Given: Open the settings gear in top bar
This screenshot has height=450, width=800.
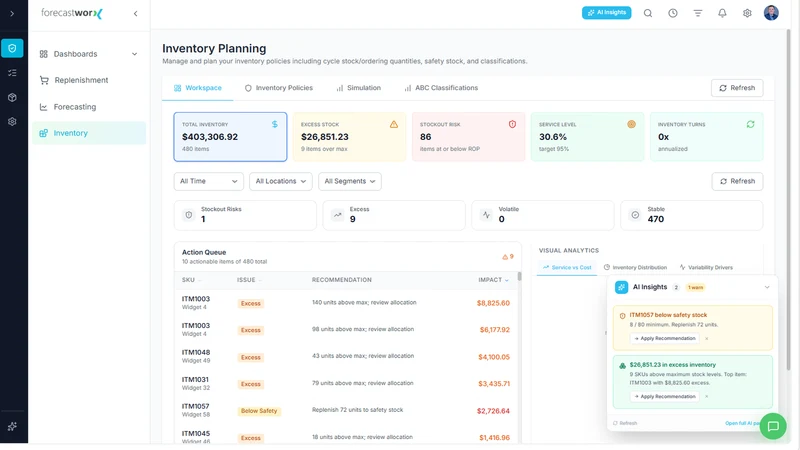Looking at the screenshot, I should point(747,13).
